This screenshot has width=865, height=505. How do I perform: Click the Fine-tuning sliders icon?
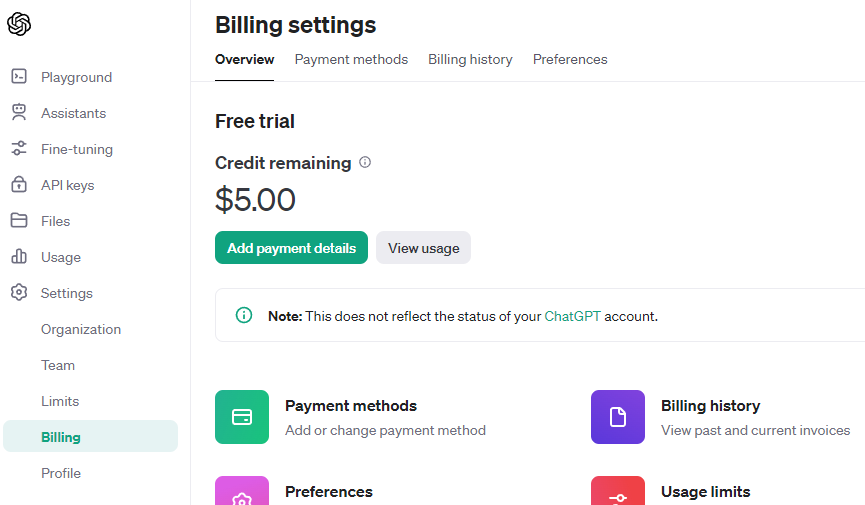tap(19, 149)
